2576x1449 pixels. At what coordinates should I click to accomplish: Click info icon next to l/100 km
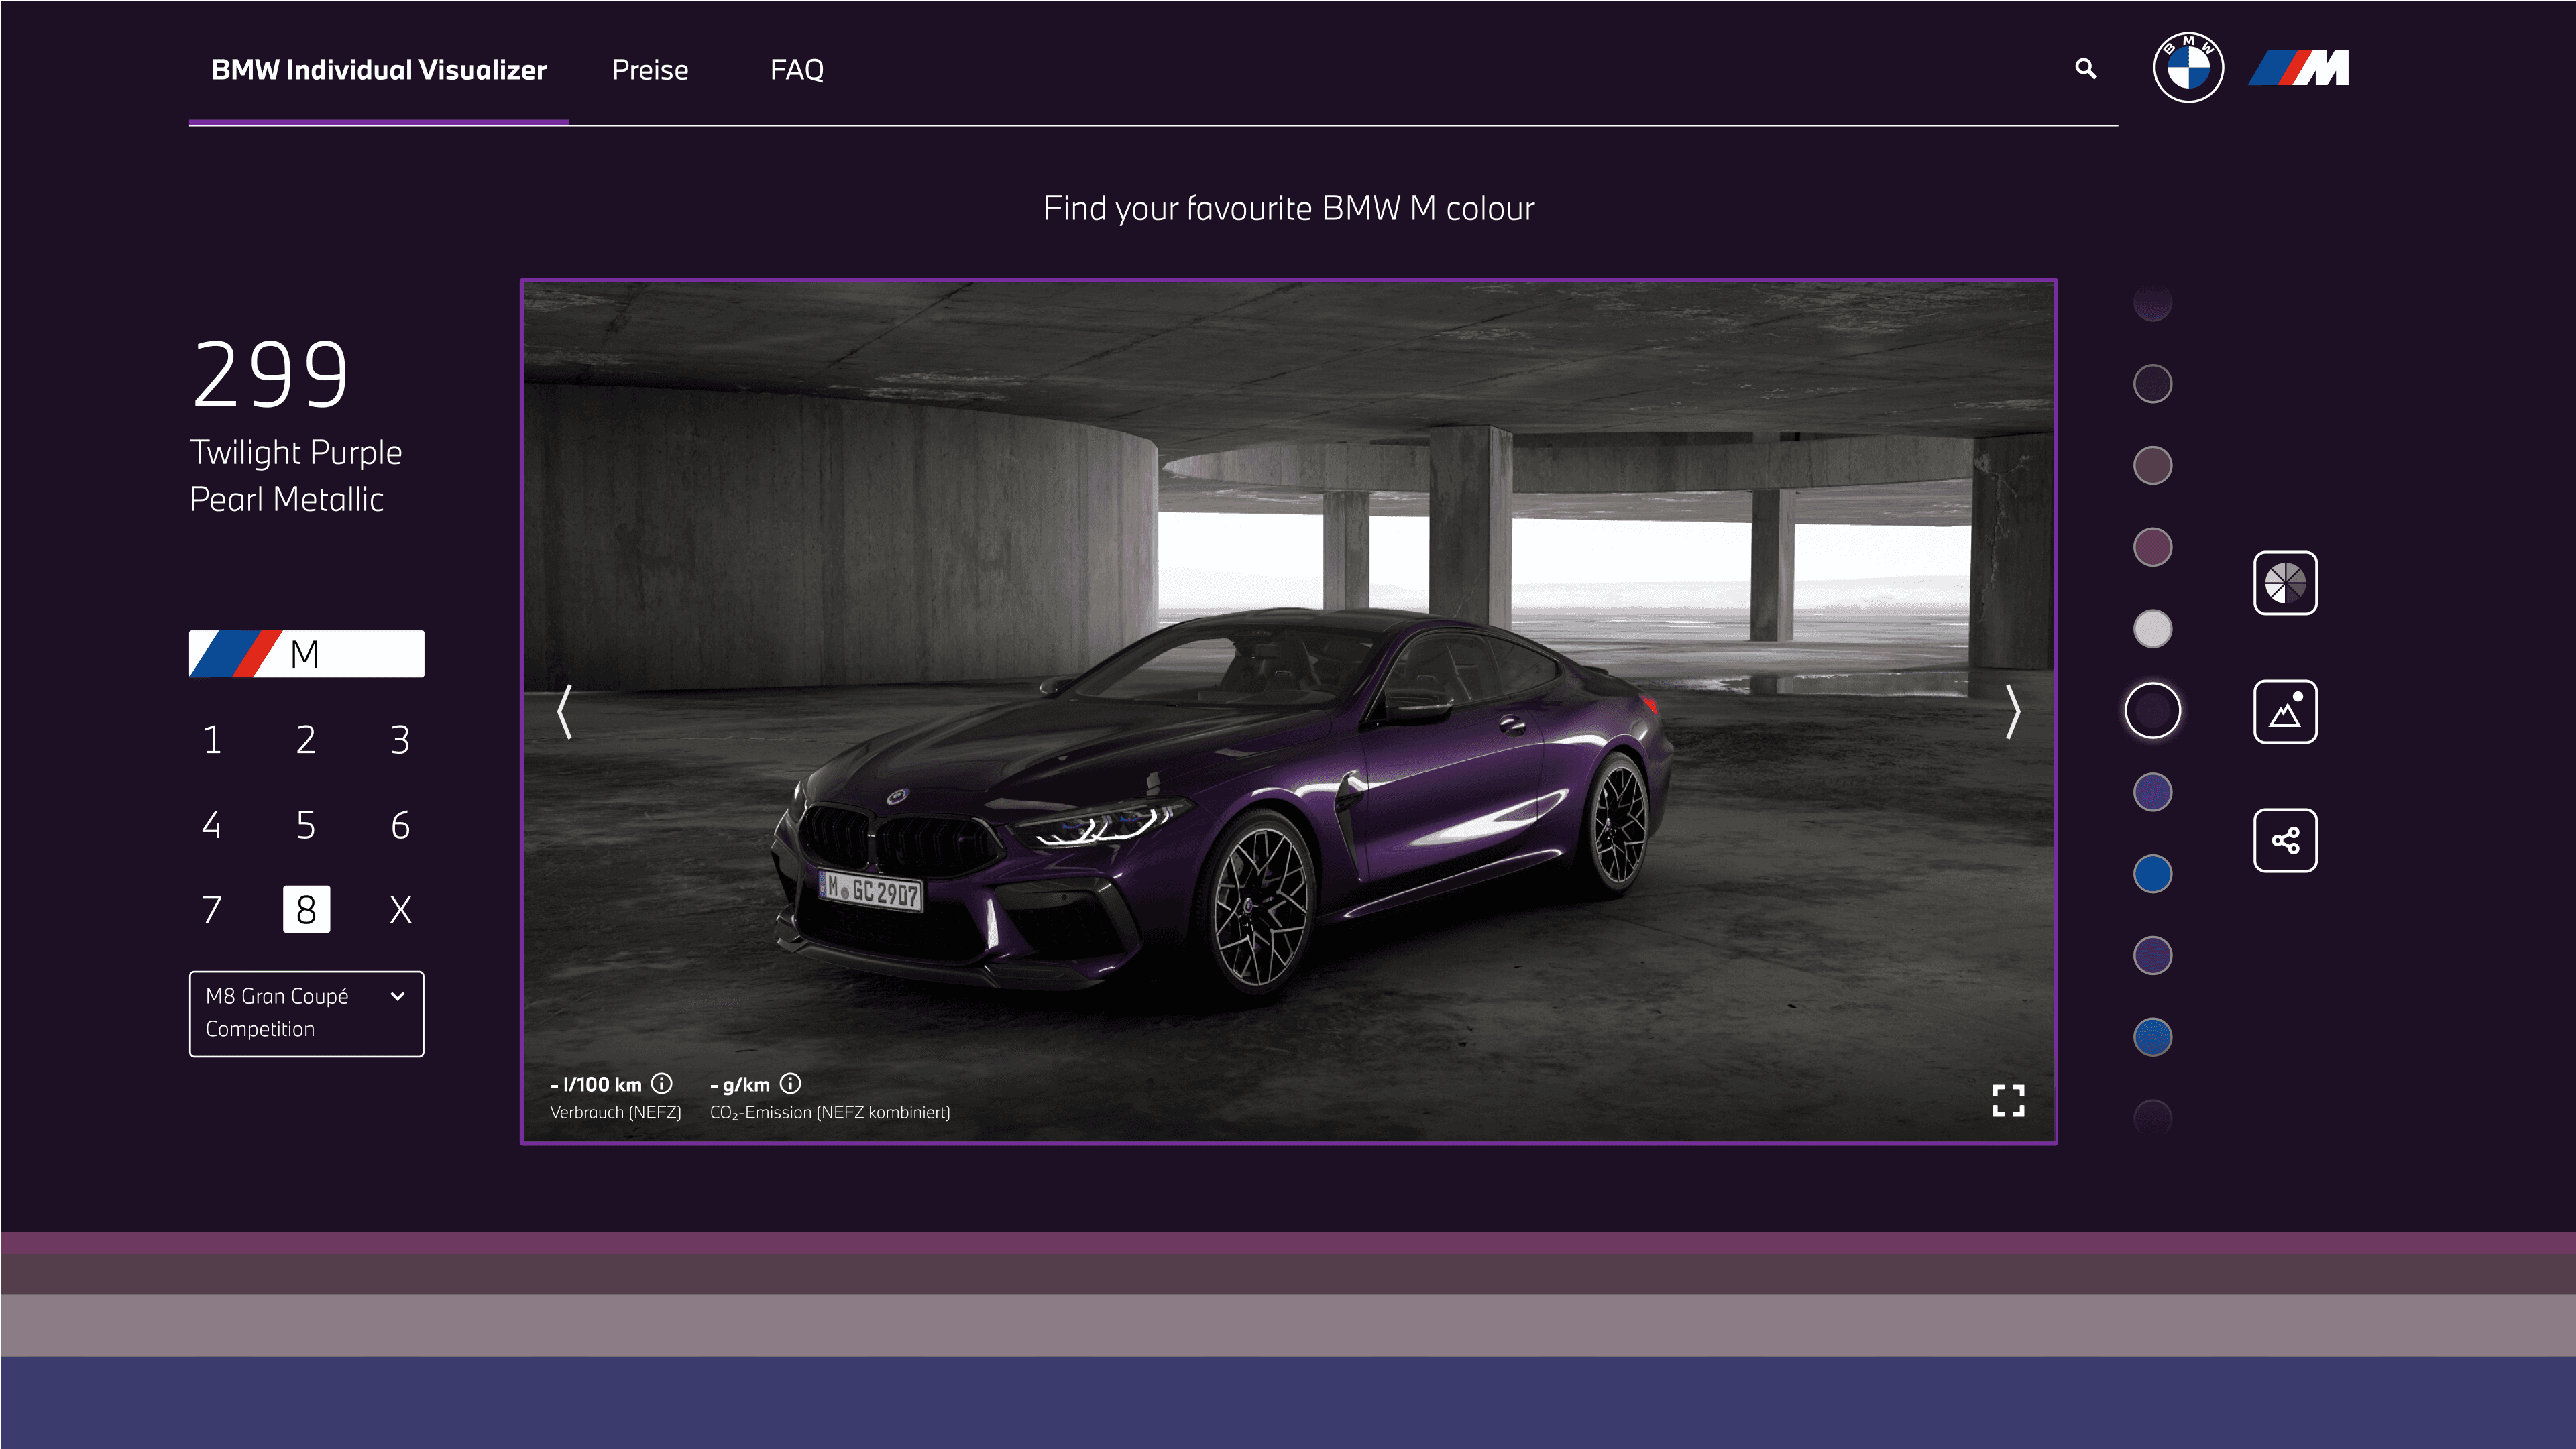click(662, 1083)
